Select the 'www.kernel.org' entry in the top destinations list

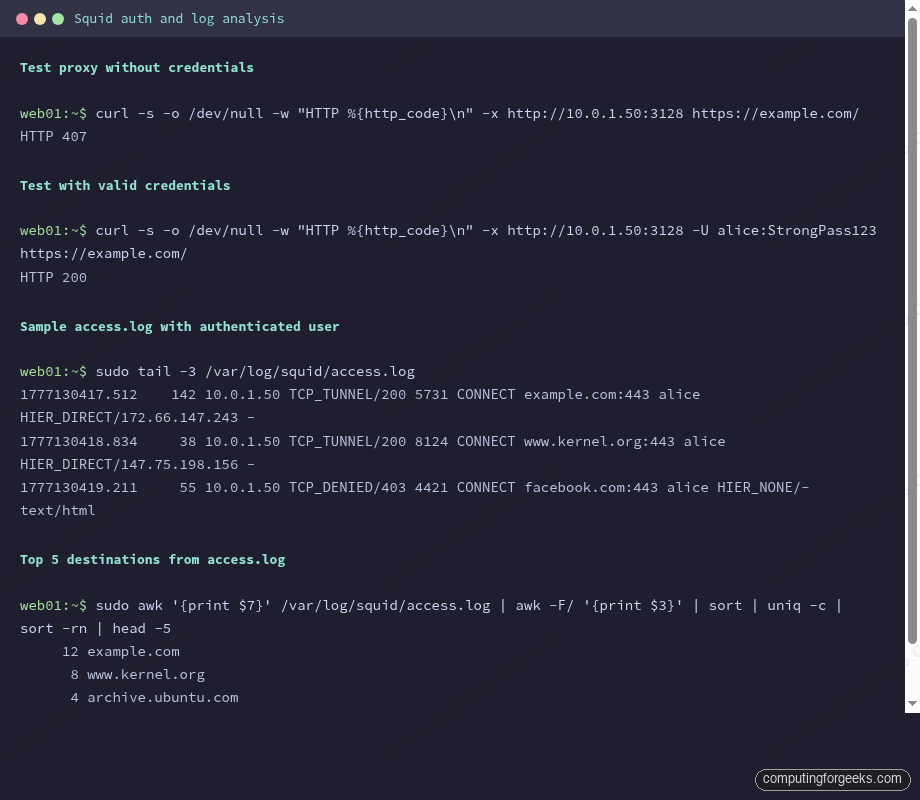[x=145, y=674]
